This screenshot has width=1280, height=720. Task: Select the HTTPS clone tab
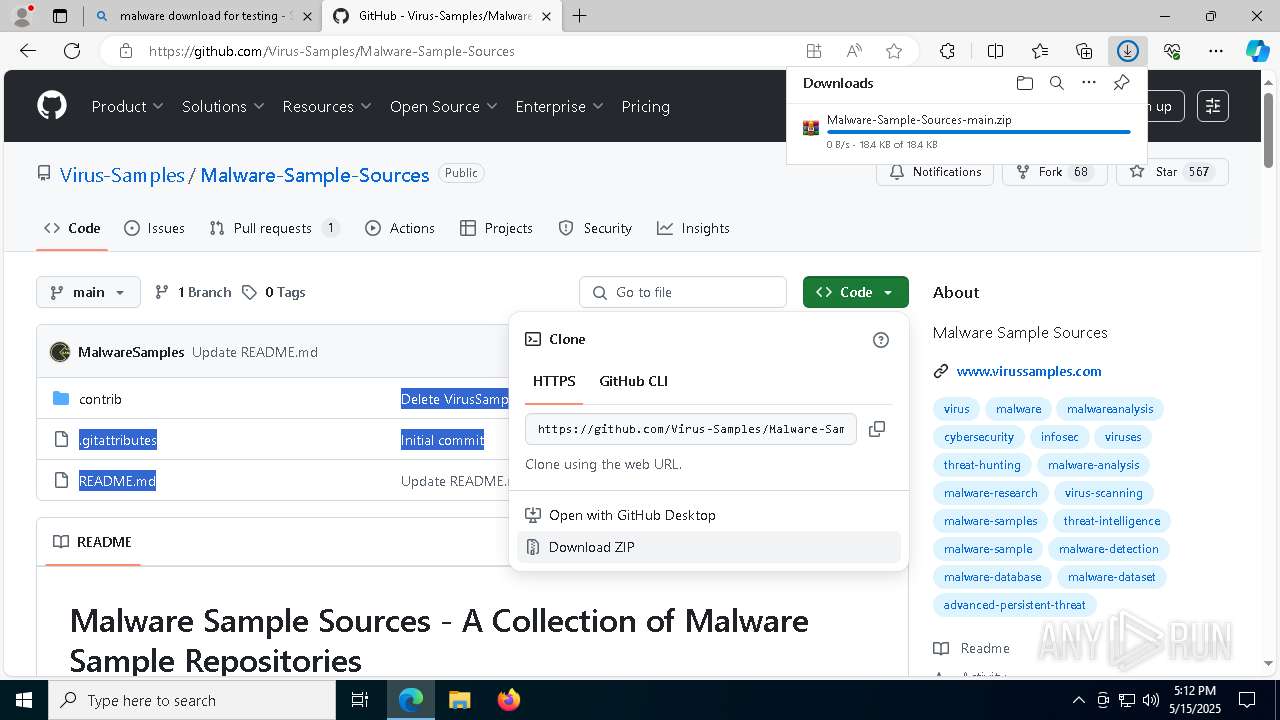coord(554,381)
